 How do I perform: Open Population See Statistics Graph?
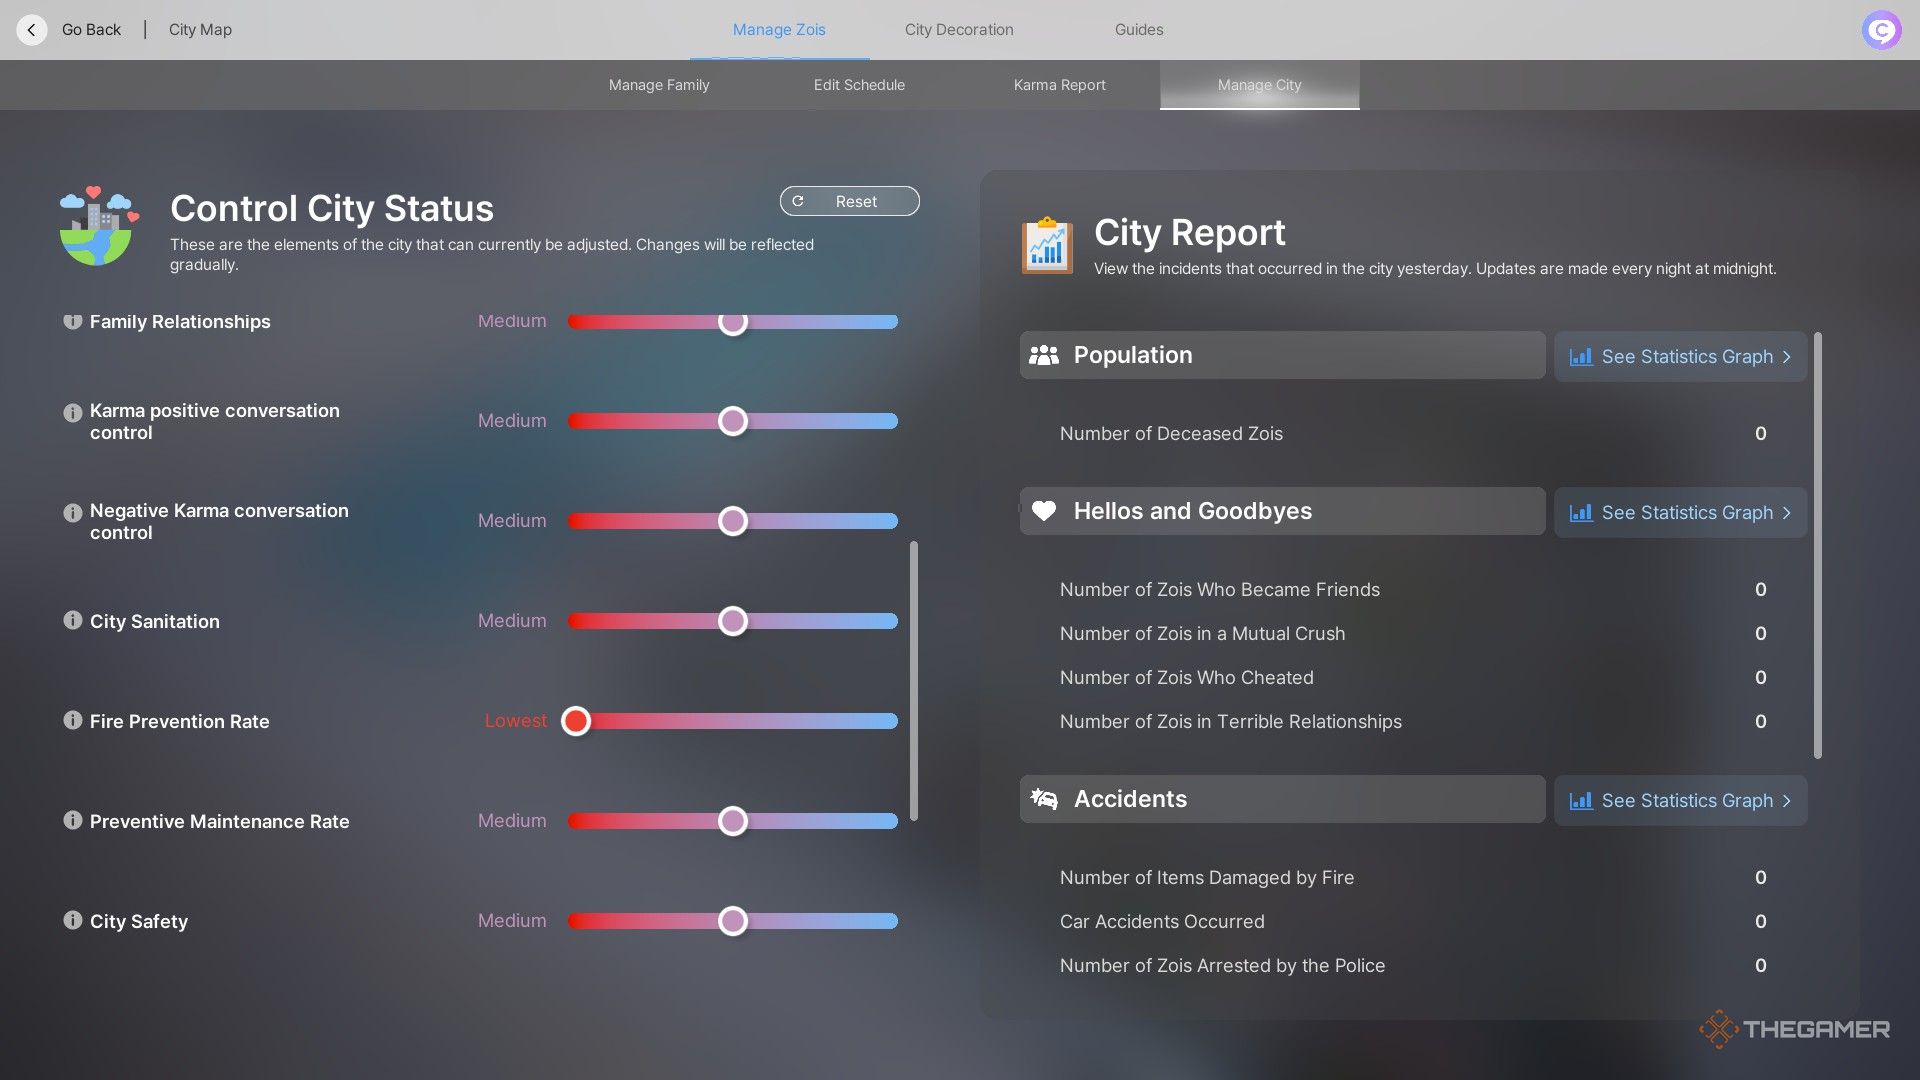tap(1680, 356)
